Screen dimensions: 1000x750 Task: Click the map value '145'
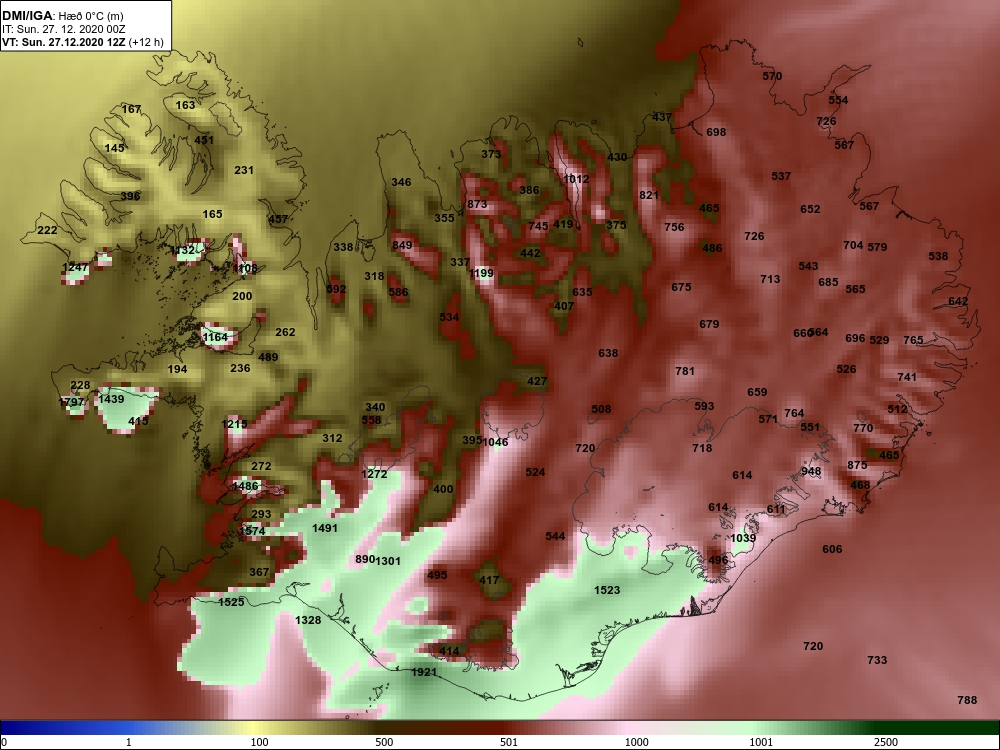[x=115, y=148]
